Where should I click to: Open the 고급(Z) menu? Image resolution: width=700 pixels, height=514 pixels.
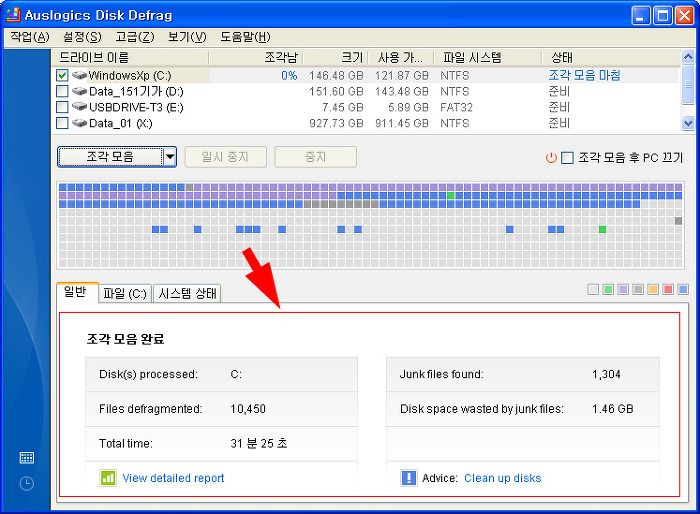[135, 37]
